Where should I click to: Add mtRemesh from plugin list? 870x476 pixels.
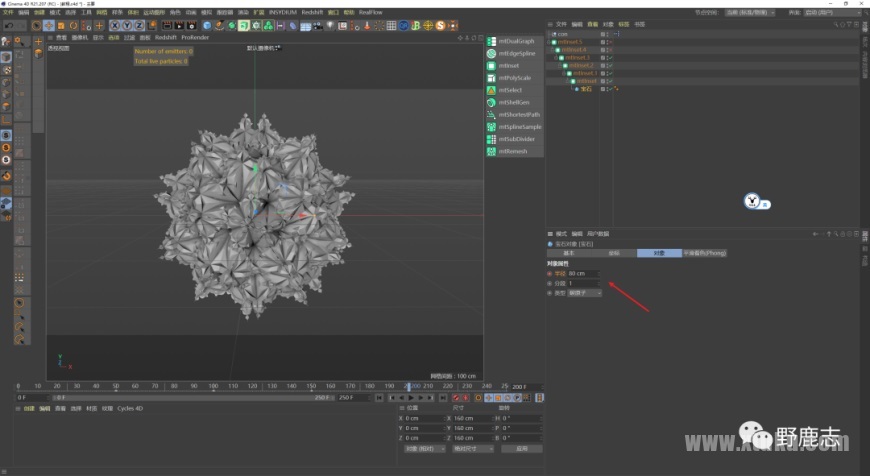(514, 151)
